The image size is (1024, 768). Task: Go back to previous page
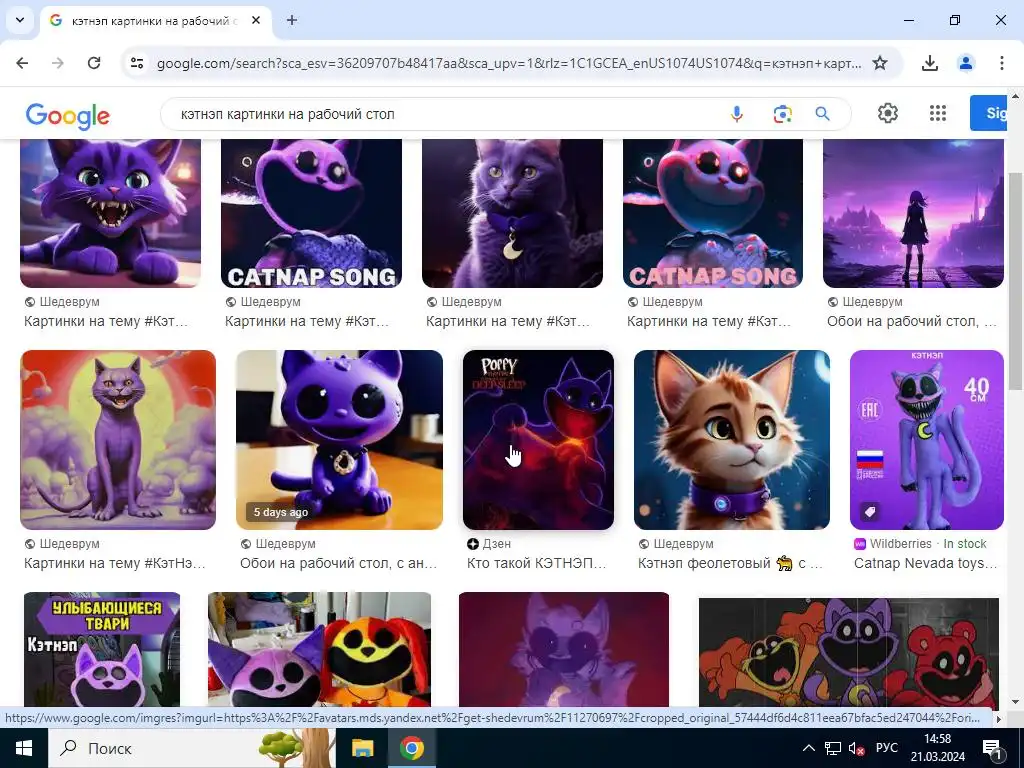(22, 63)
